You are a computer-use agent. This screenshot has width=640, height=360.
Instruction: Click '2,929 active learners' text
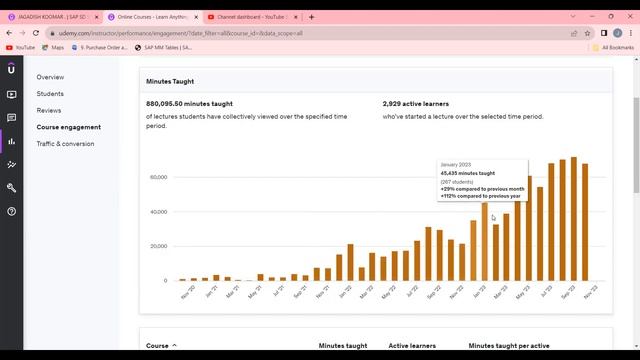(x=416, y=104)
